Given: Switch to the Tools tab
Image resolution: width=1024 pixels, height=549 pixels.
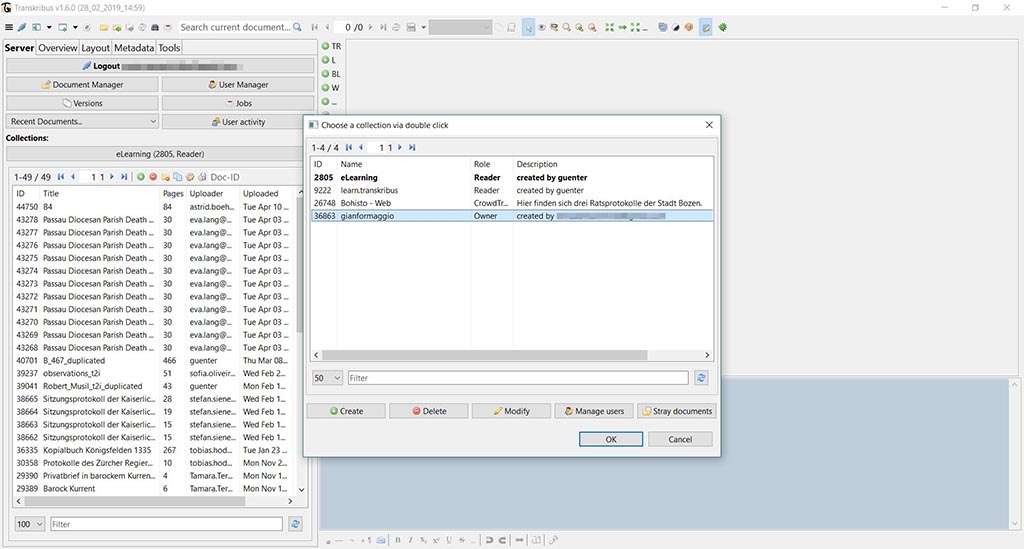Looking at the screenshot, I should 169,48.
